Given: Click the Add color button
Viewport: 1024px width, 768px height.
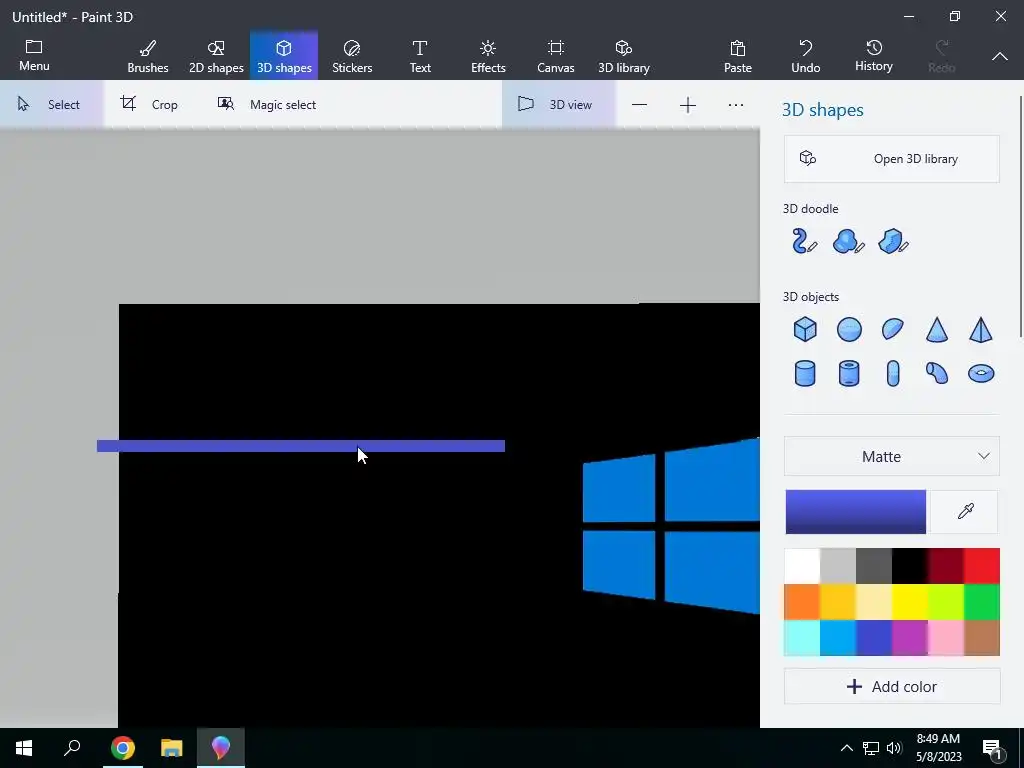Looking at the screenshot, I should tap(891, 686).
